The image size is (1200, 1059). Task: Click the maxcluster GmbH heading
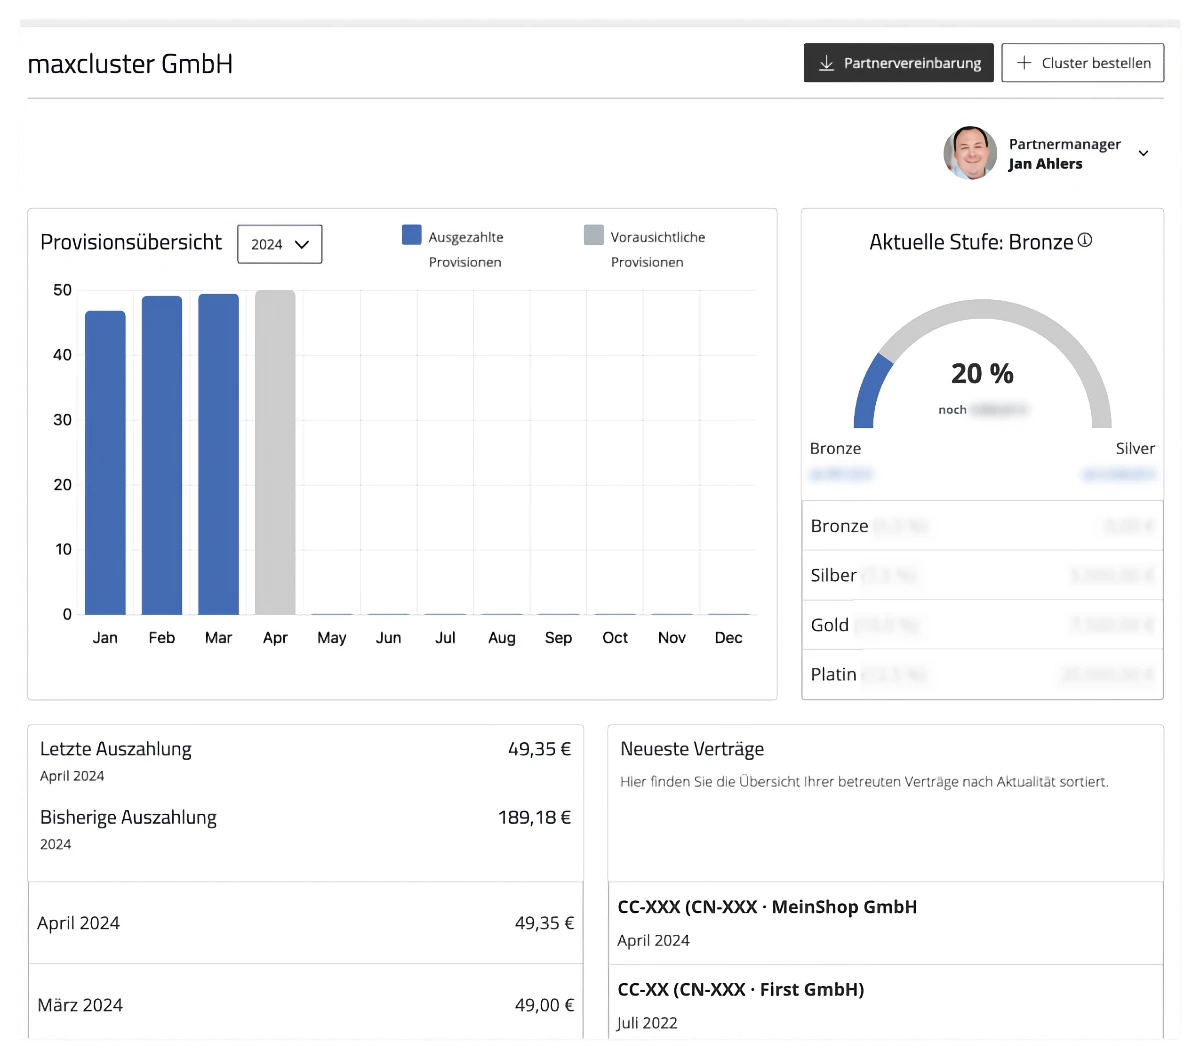[x=130, y=64]
